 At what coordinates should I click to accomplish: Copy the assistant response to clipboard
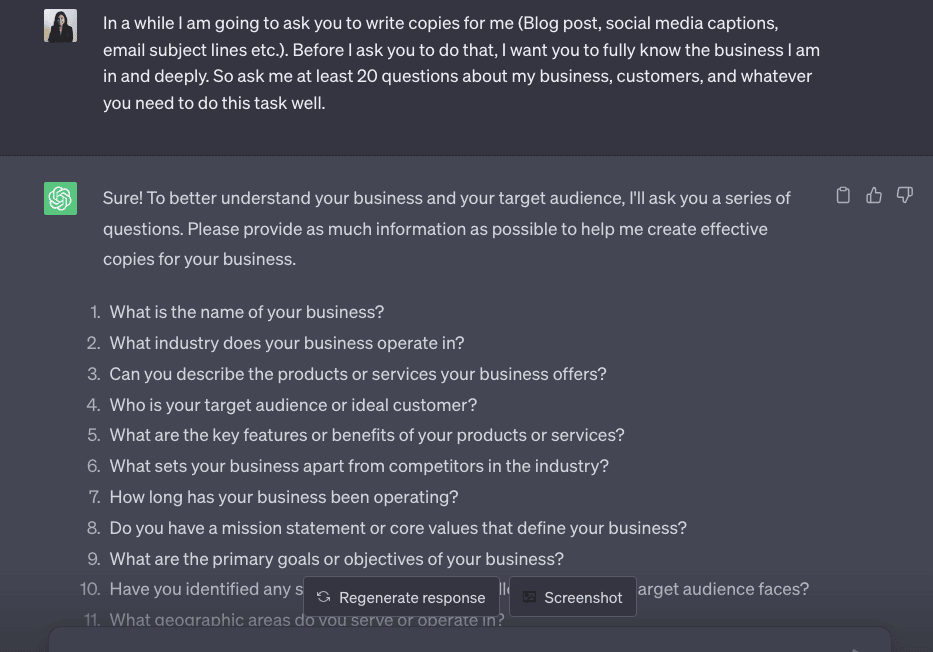[x=843, y=196]
